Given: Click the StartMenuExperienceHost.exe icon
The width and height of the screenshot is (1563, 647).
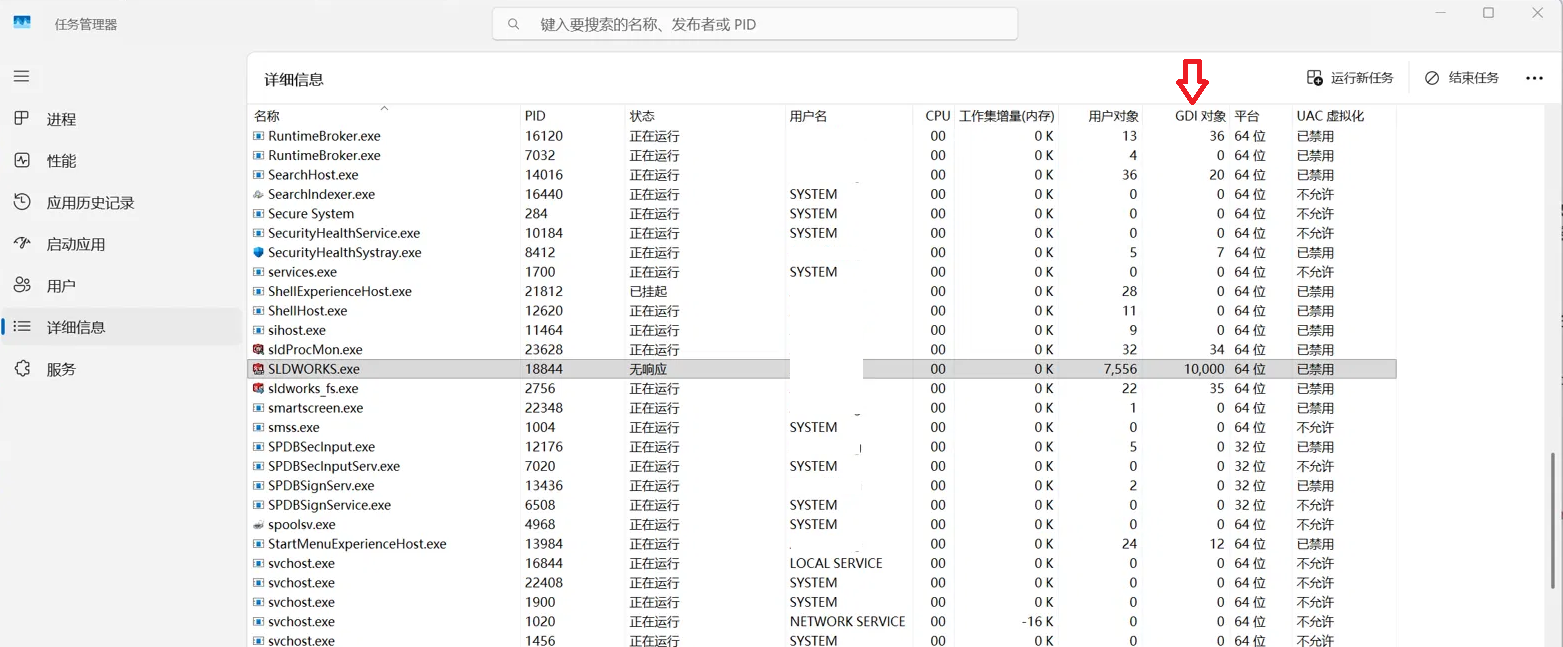Looking at the screenshot, I should [x=258, y=544].
